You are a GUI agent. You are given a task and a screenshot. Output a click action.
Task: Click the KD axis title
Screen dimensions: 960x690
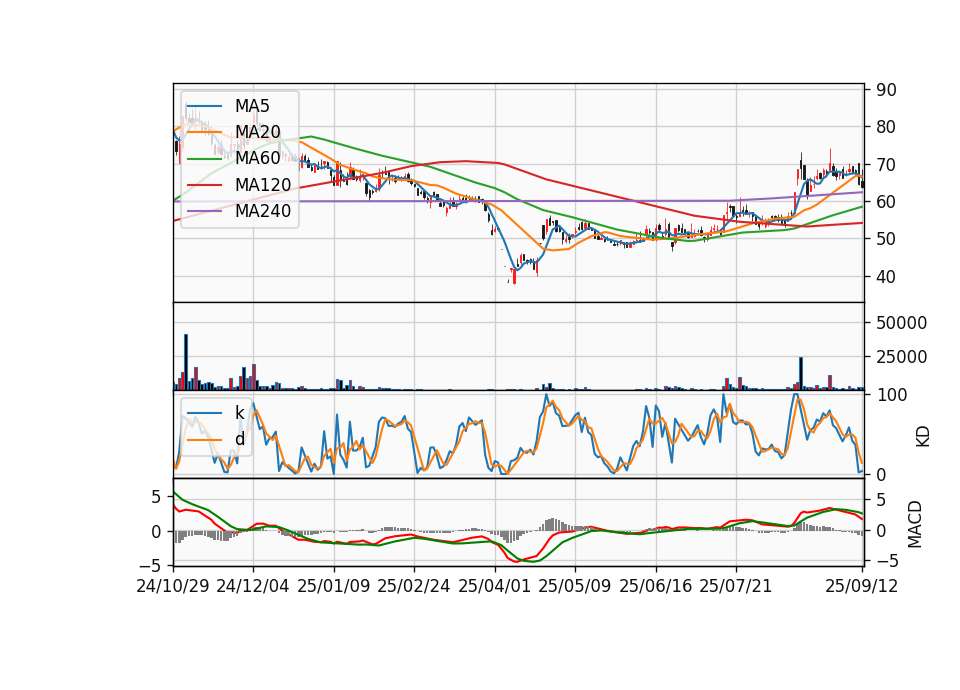(923, 437)
